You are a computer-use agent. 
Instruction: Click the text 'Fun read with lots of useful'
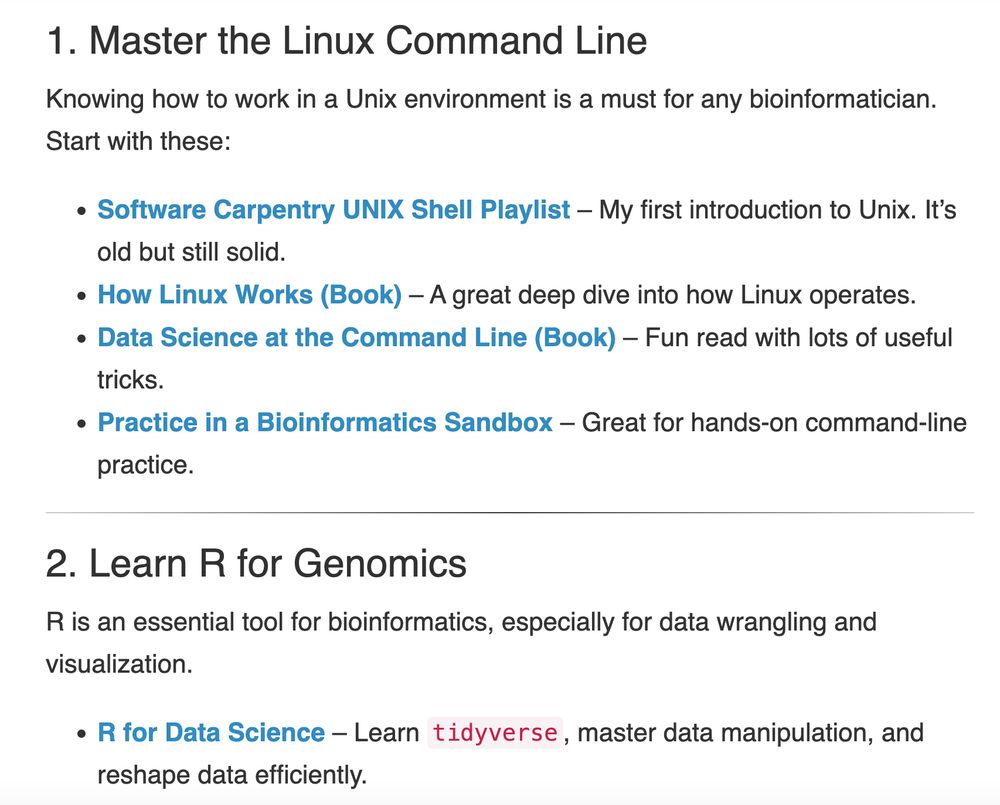pyautogui.click(x=798, y=337)
